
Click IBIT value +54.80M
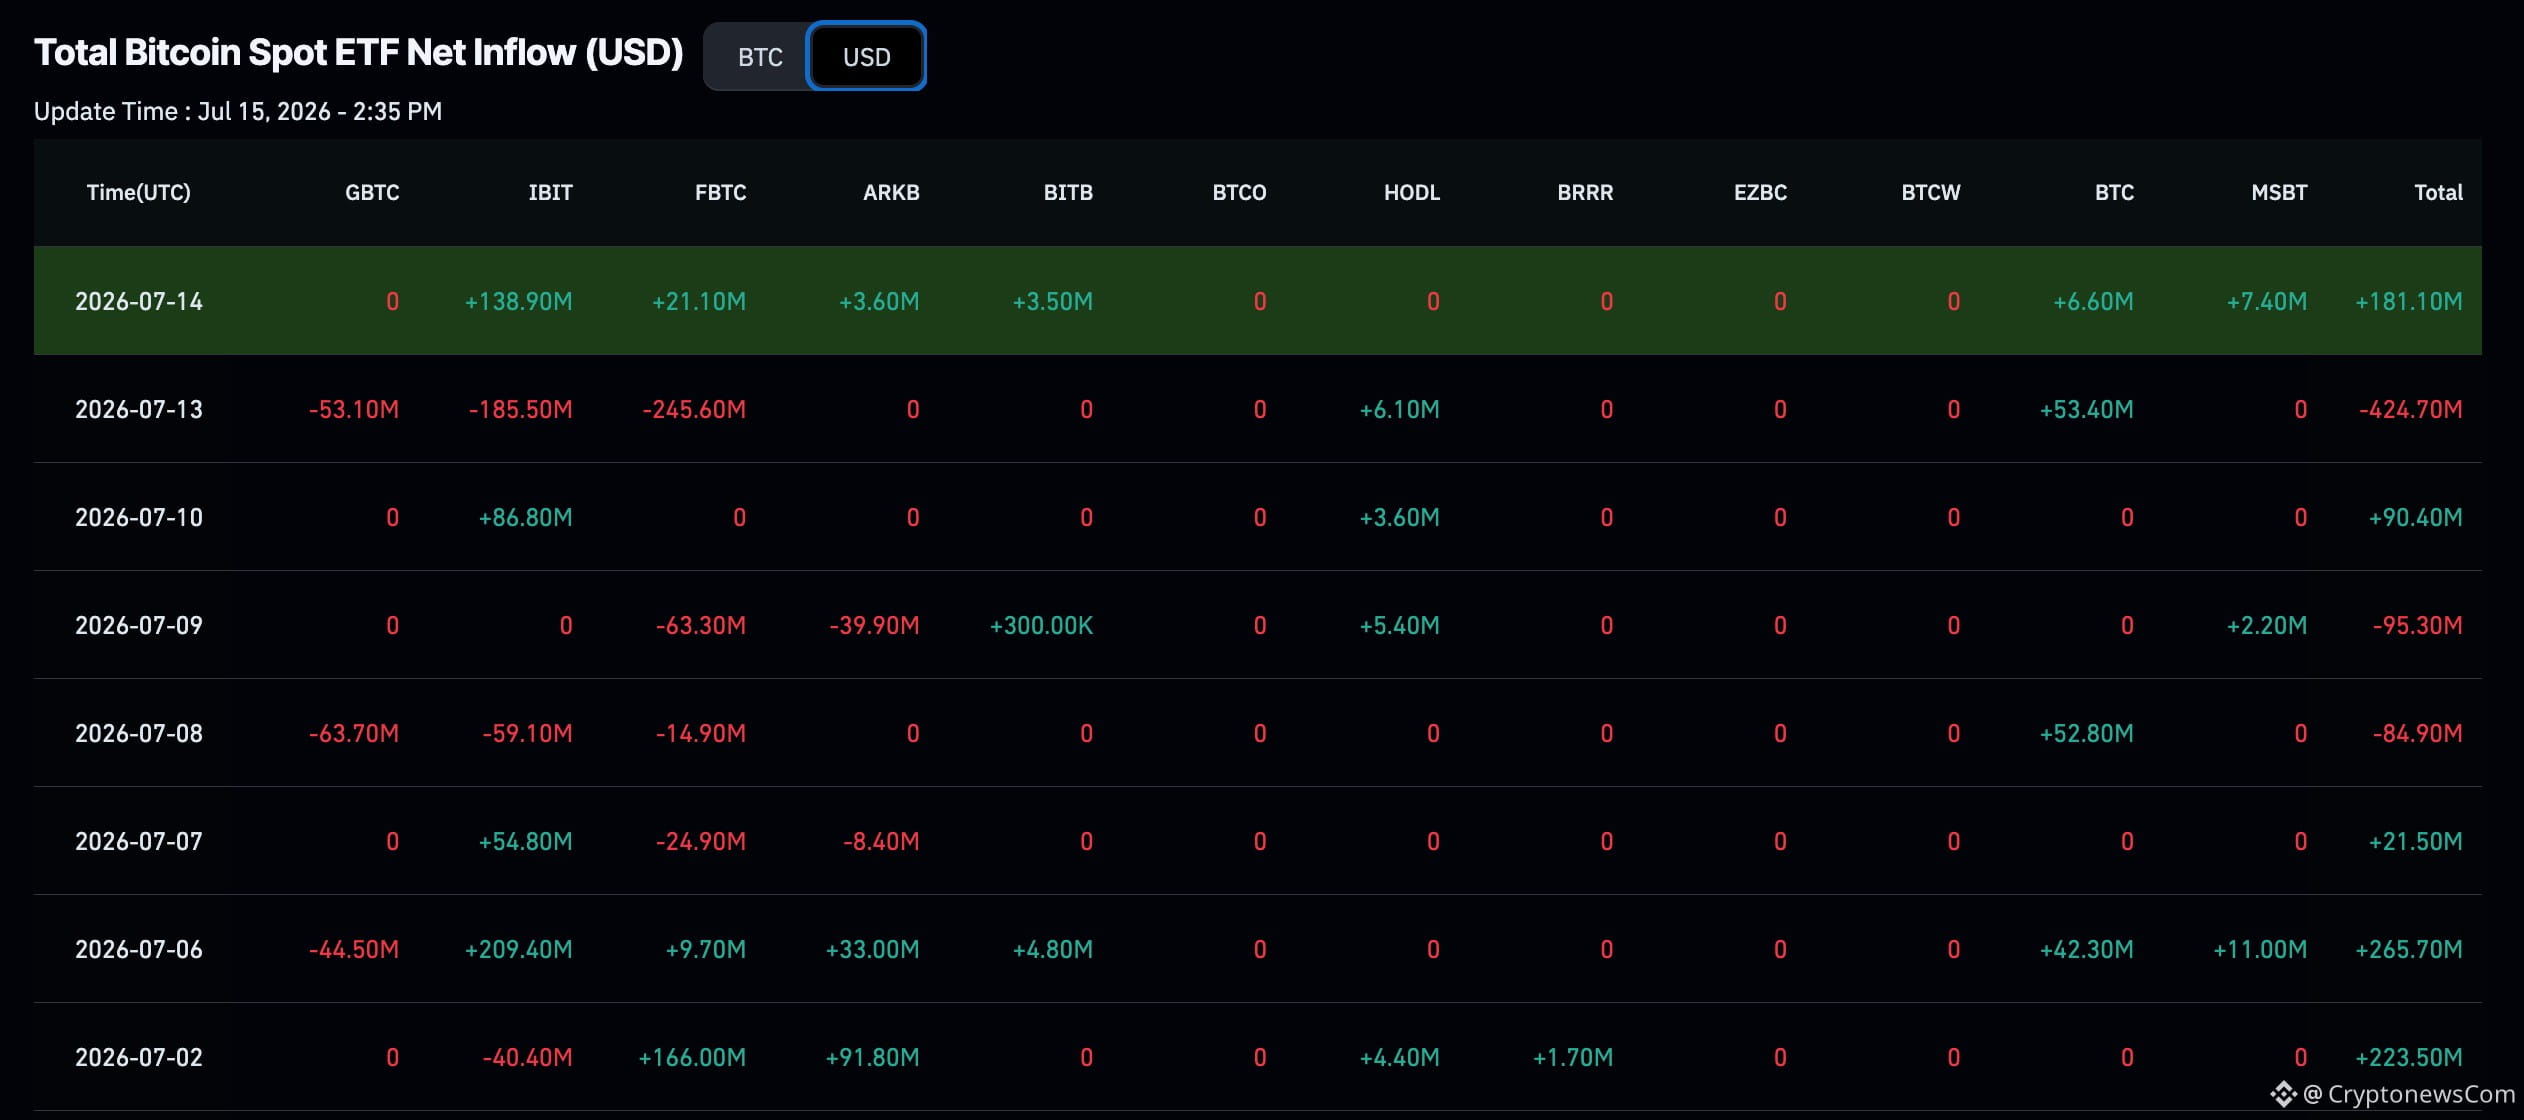pos(525,841)
